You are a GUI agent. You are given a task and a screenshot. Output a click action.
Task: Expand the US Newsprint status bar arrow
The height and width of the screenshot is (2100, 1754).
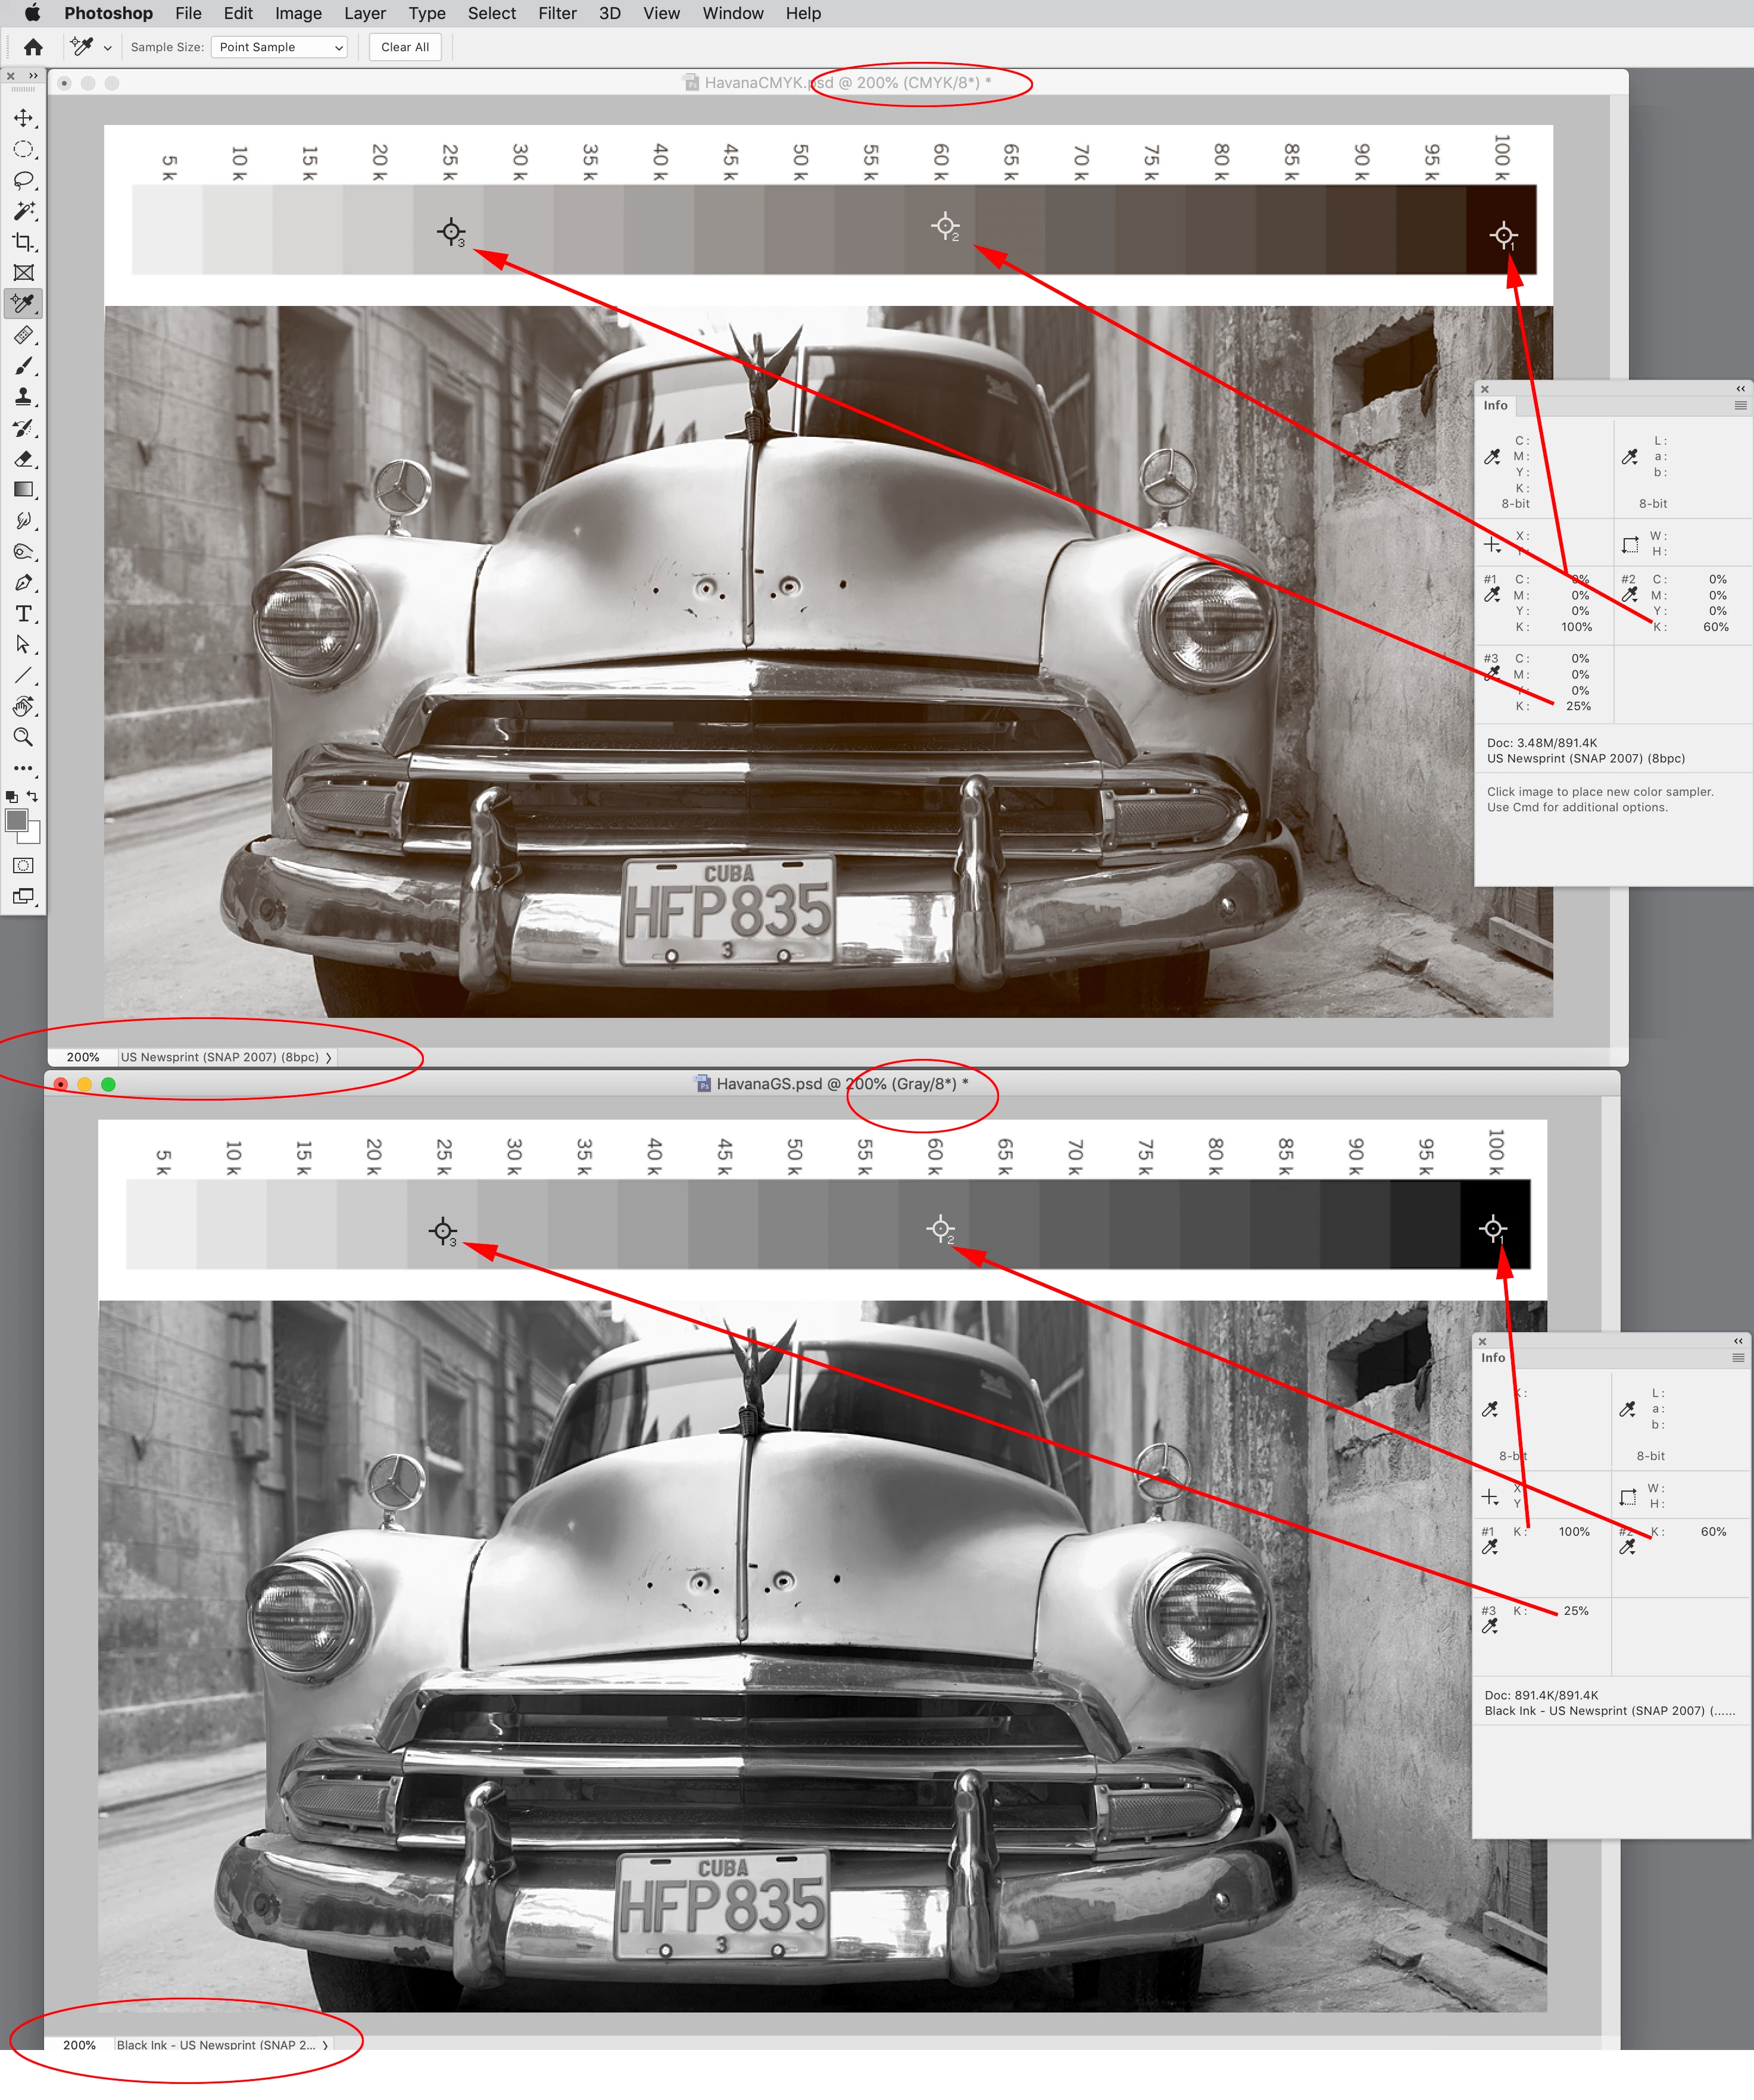coord(328,1057)
